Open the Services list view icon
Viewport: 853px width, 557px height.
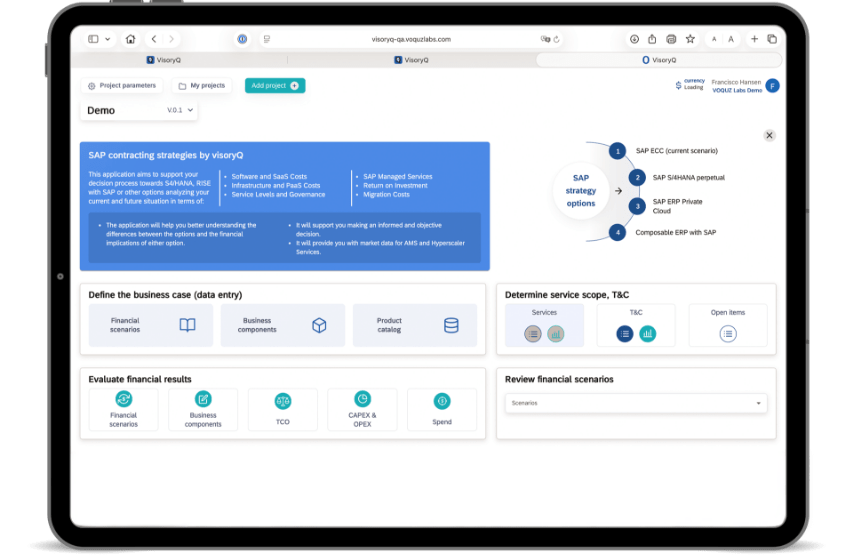click(533, 333)
